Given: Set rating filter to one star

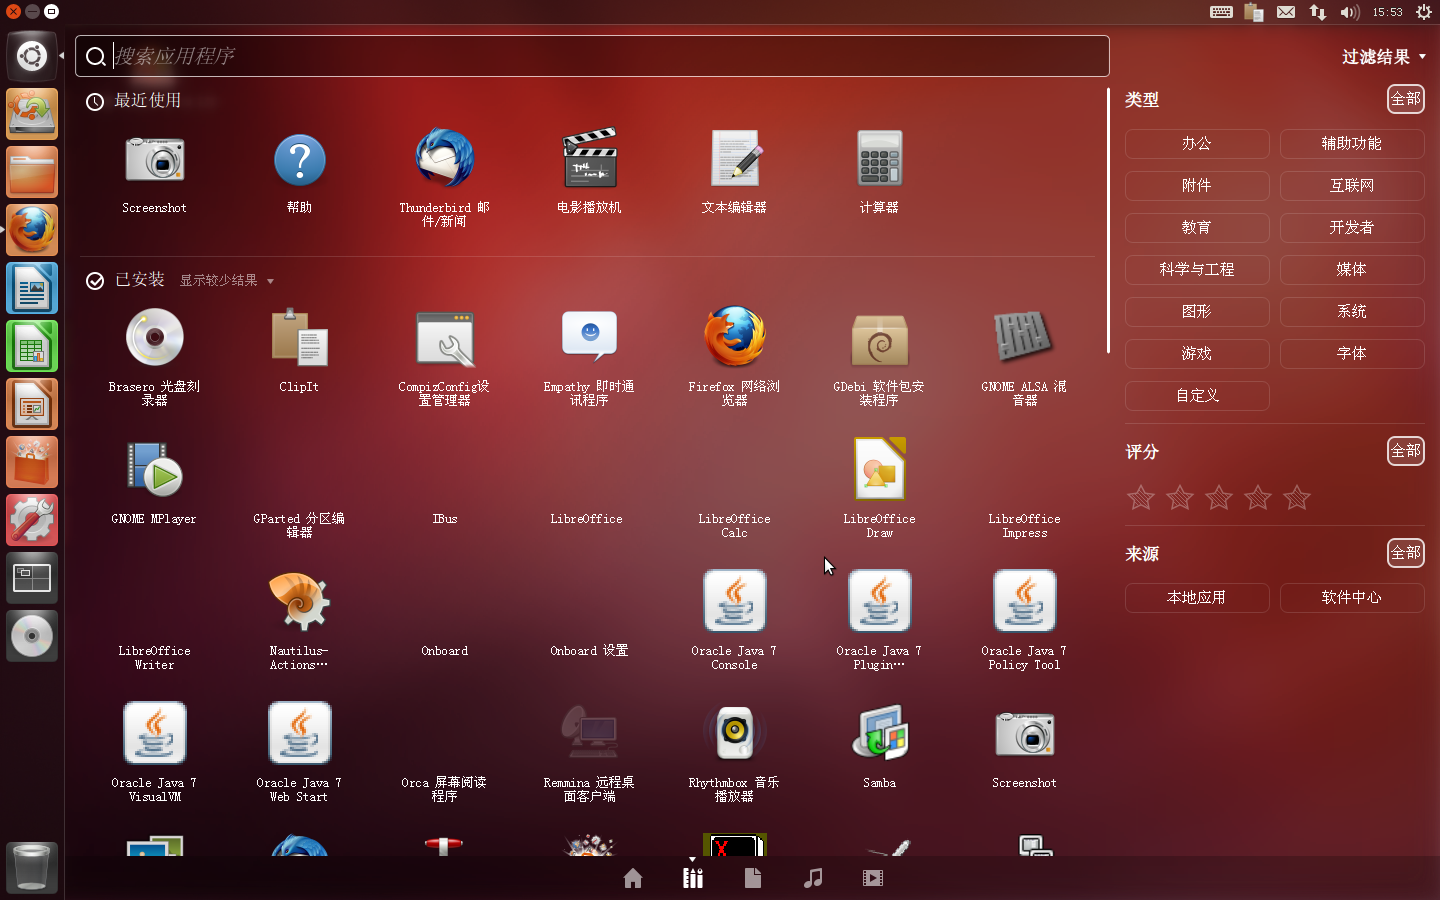Looking at the screenshot, I should 1141,497.
